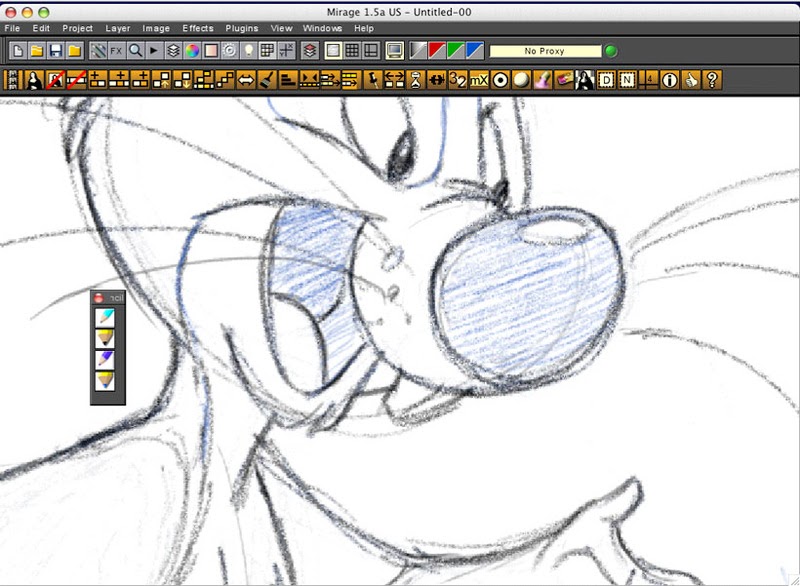Open the Edit menu
Viewport: 800px width, 586px height.
tap(41, 28)
